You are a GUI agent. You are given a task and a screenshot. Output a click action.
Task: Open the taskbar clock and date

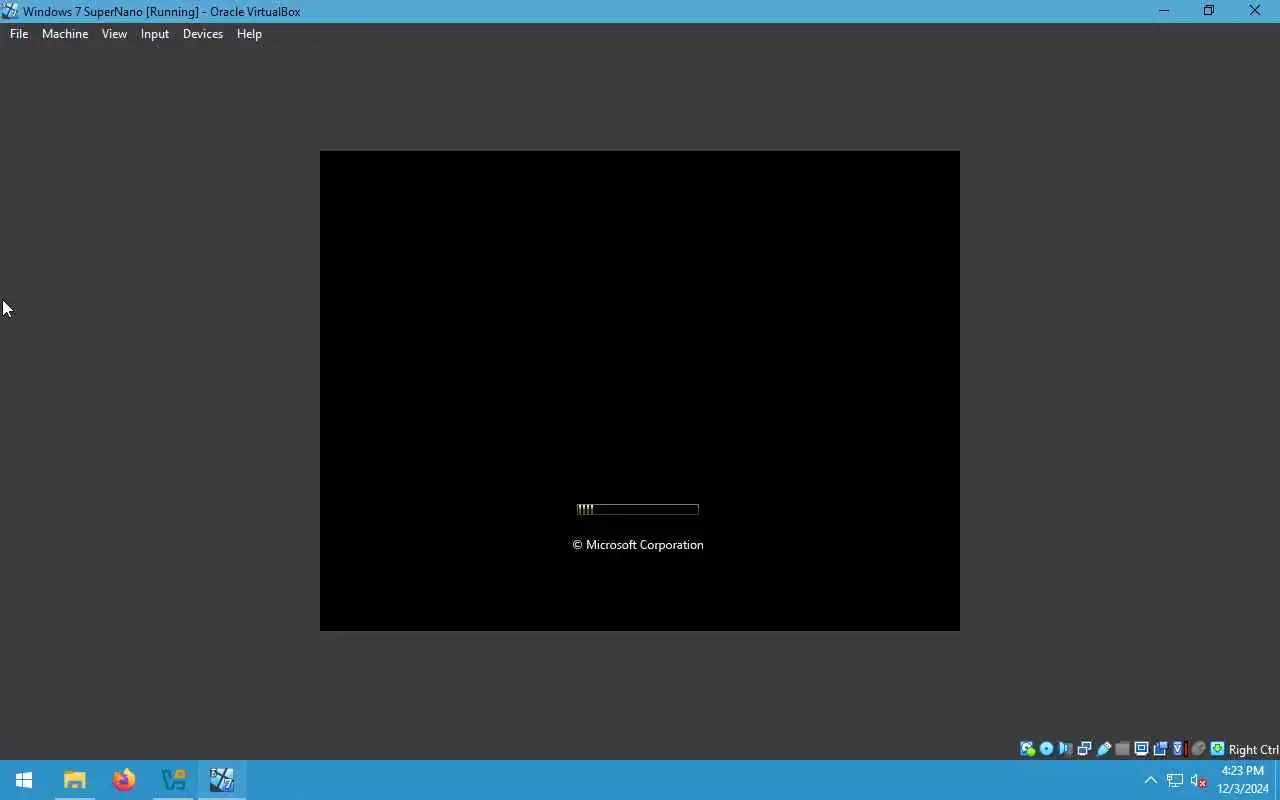[x=1243, y=780]
